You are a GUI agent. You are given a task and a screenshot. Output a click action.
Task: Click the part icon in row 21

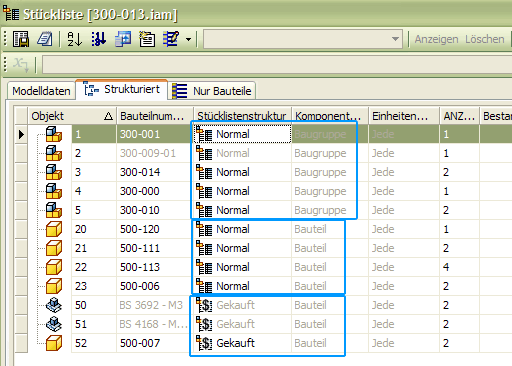[54, 248]
